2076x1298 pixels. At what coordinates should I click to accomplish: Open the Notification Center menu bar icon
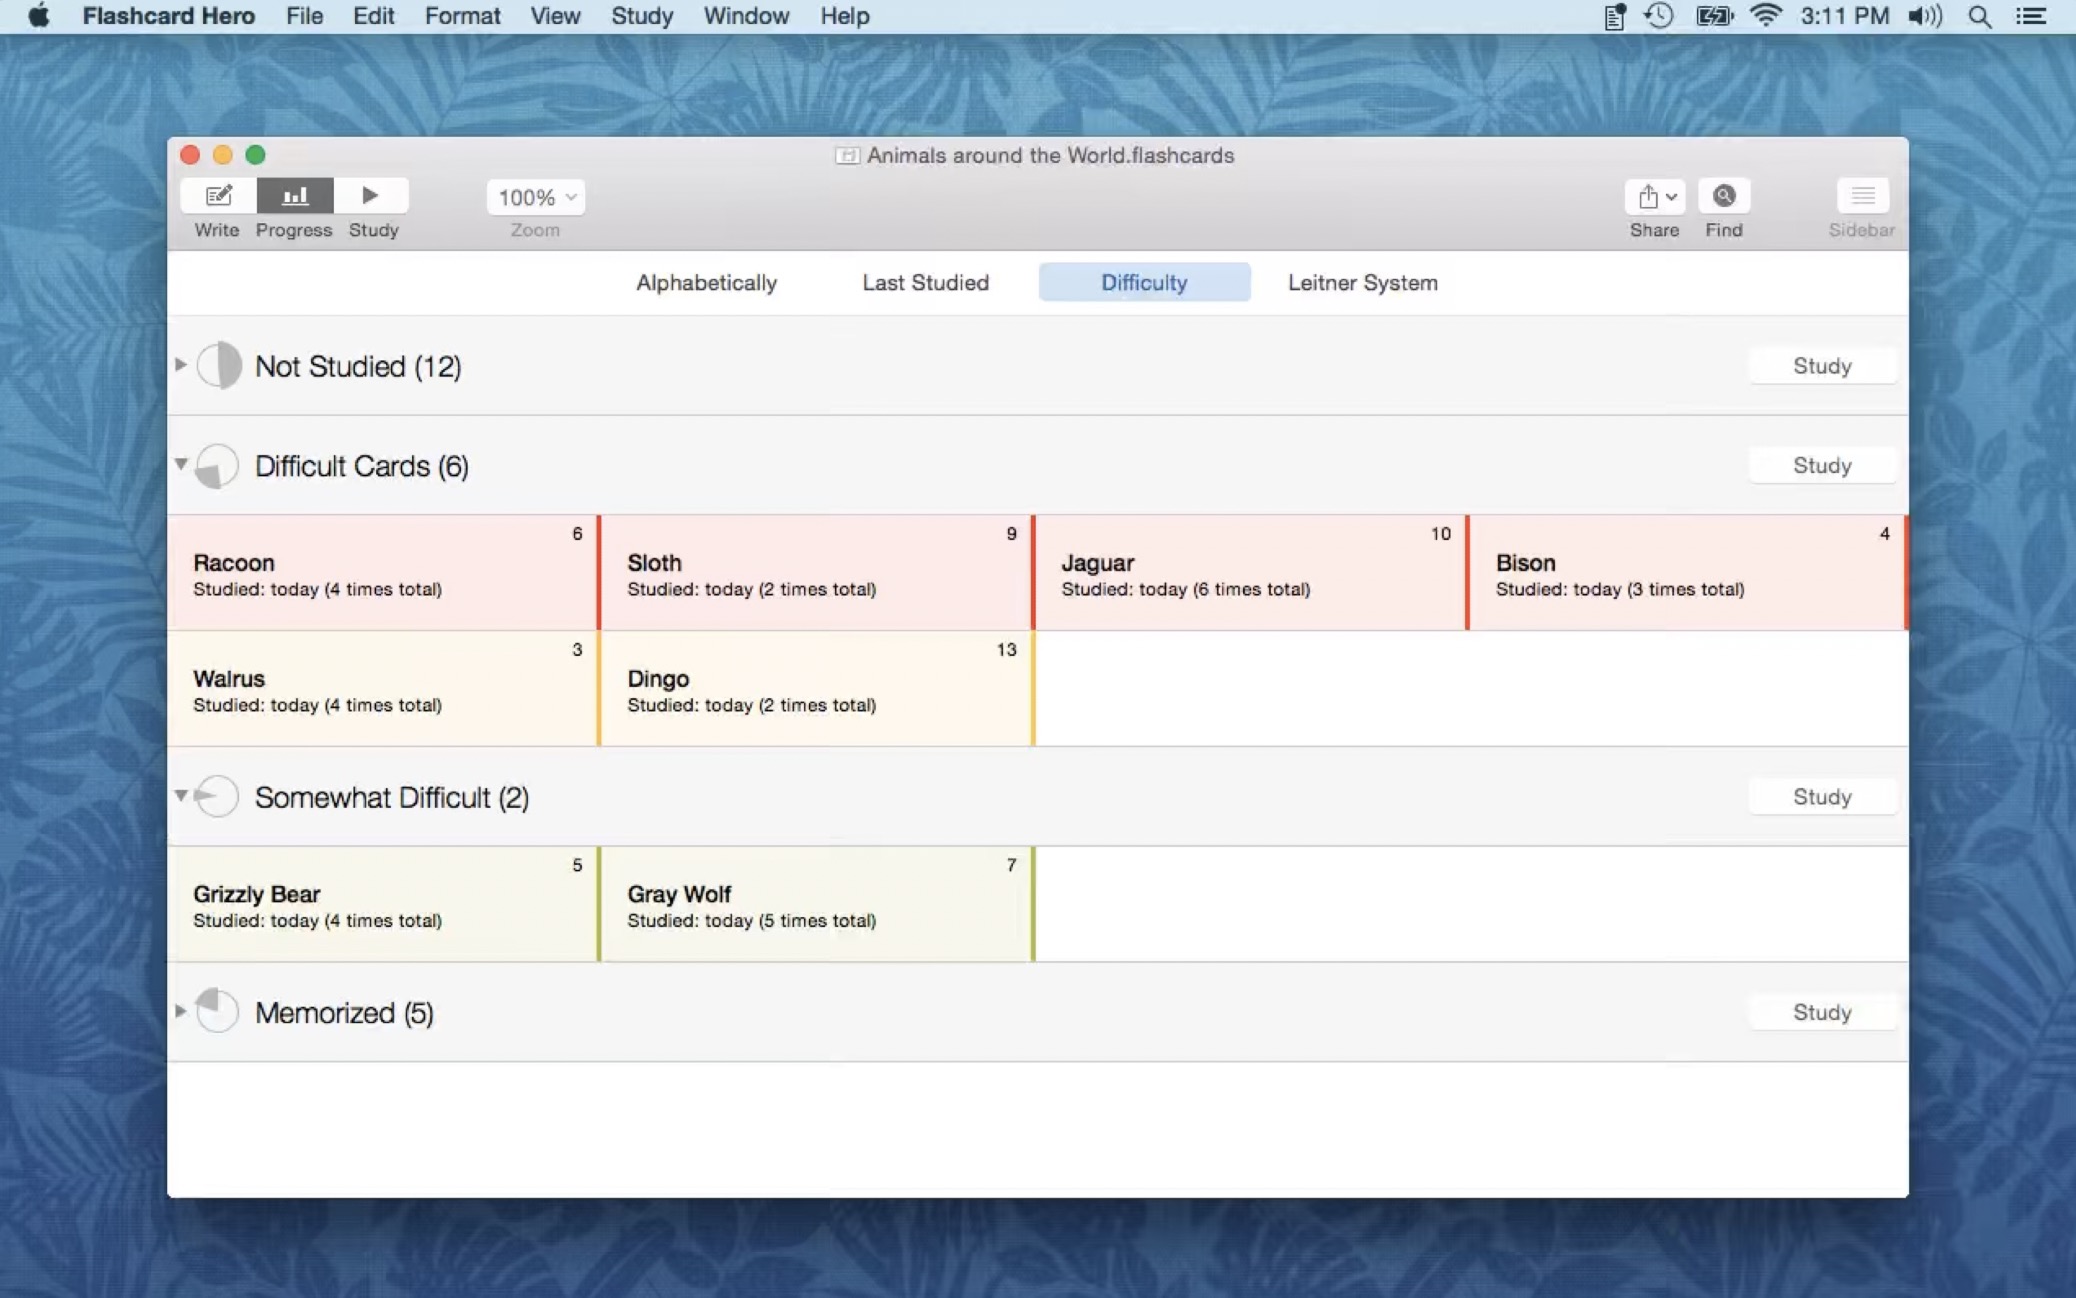click(2030, 16)
